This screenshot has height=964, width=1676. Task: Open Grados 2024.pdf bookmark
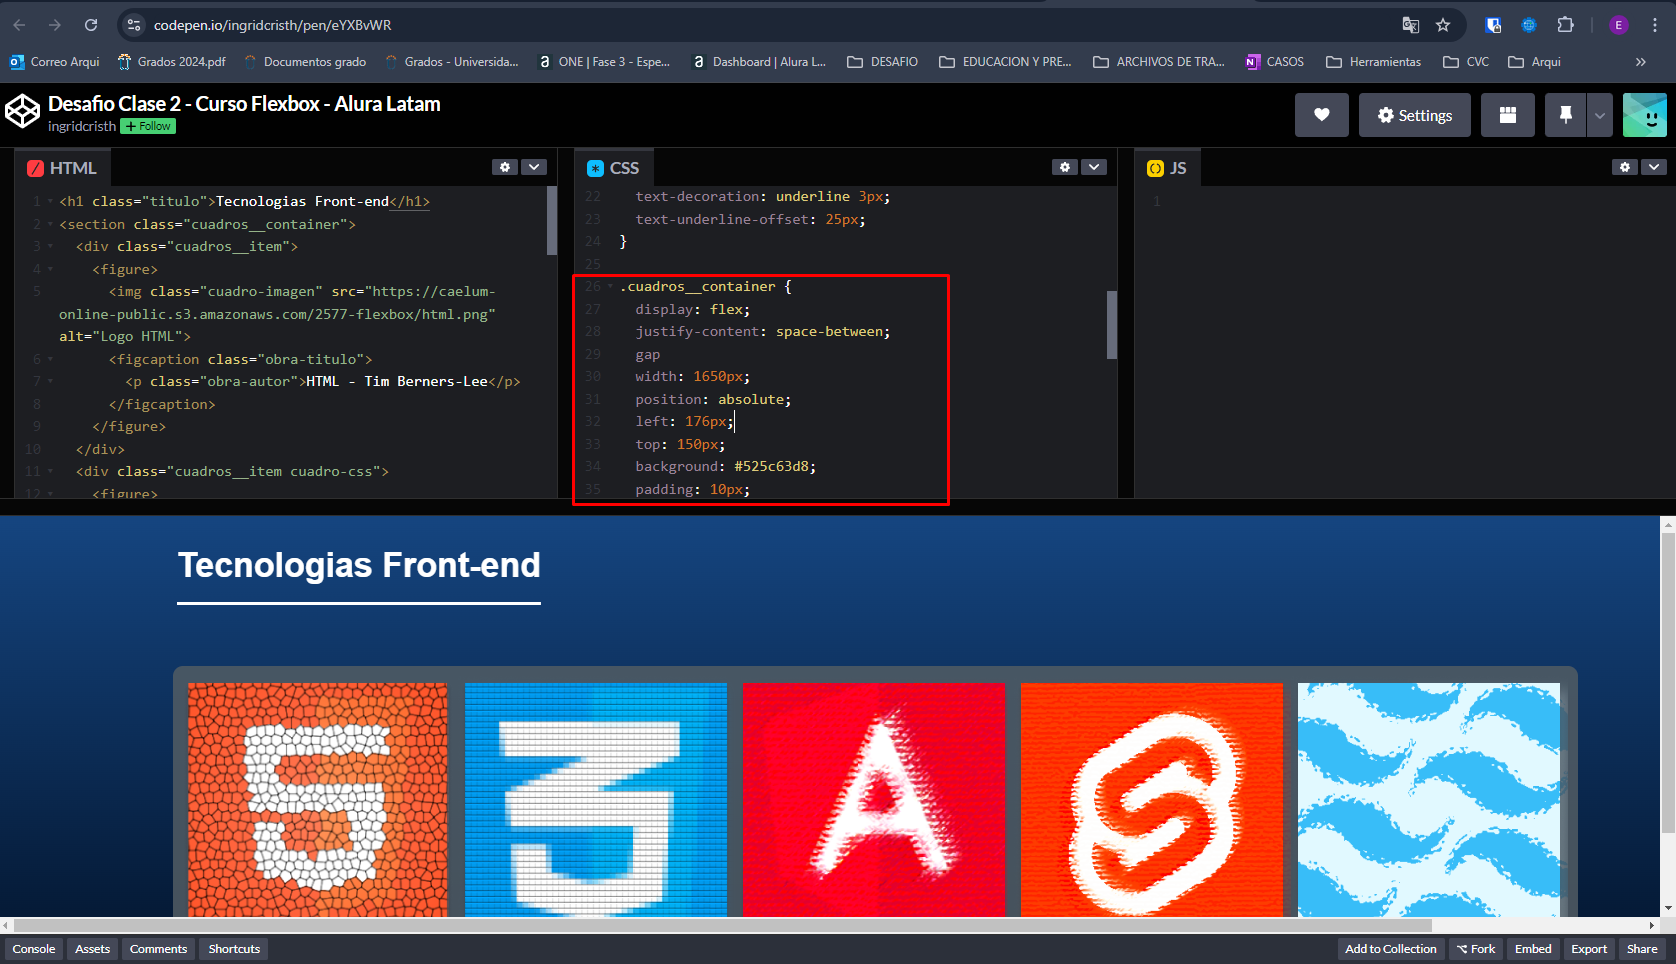click(172, 62)
